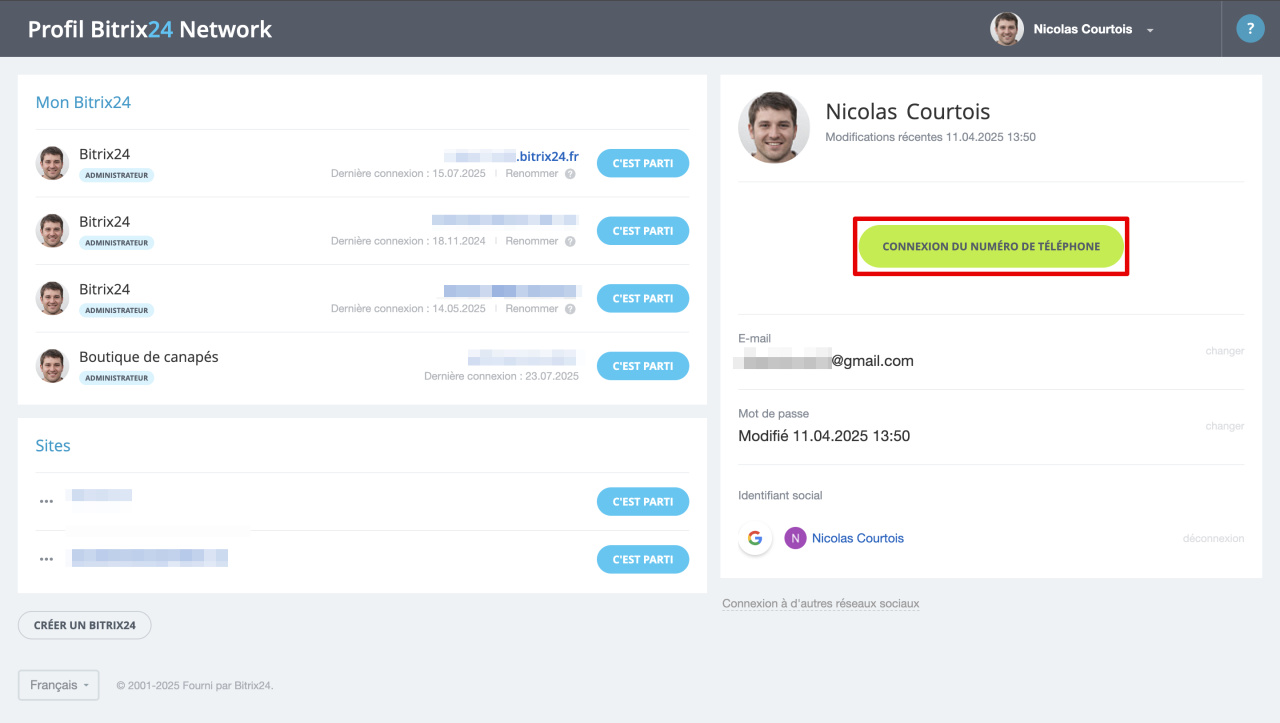Click Connexion du numéro de téléphone button
Screen dimensions: 1280x723
(991, 246)
